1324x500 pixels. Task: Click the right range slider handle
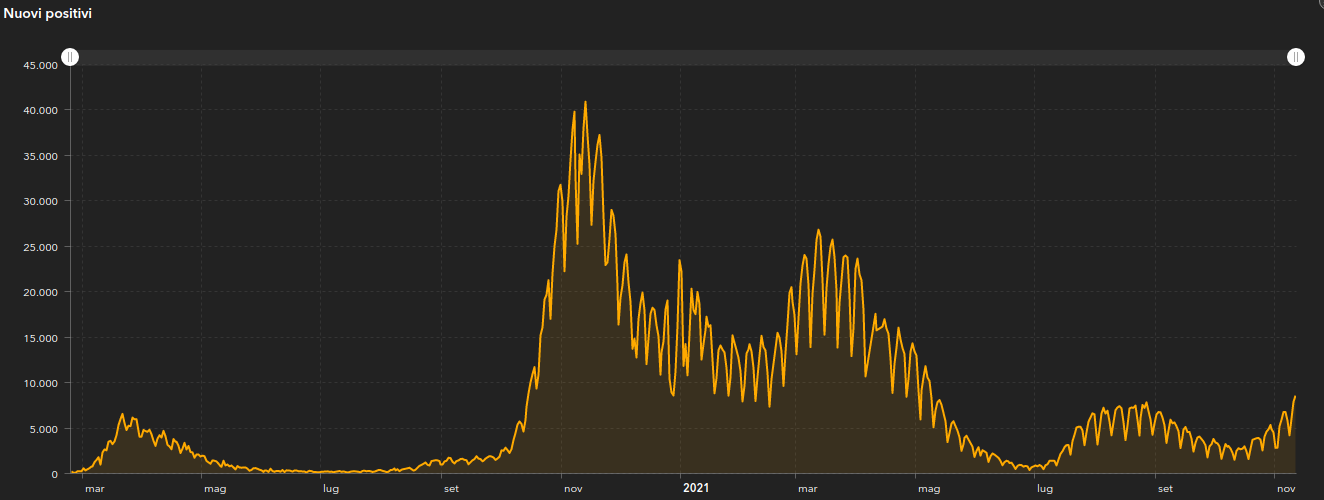coord(1295,57)
